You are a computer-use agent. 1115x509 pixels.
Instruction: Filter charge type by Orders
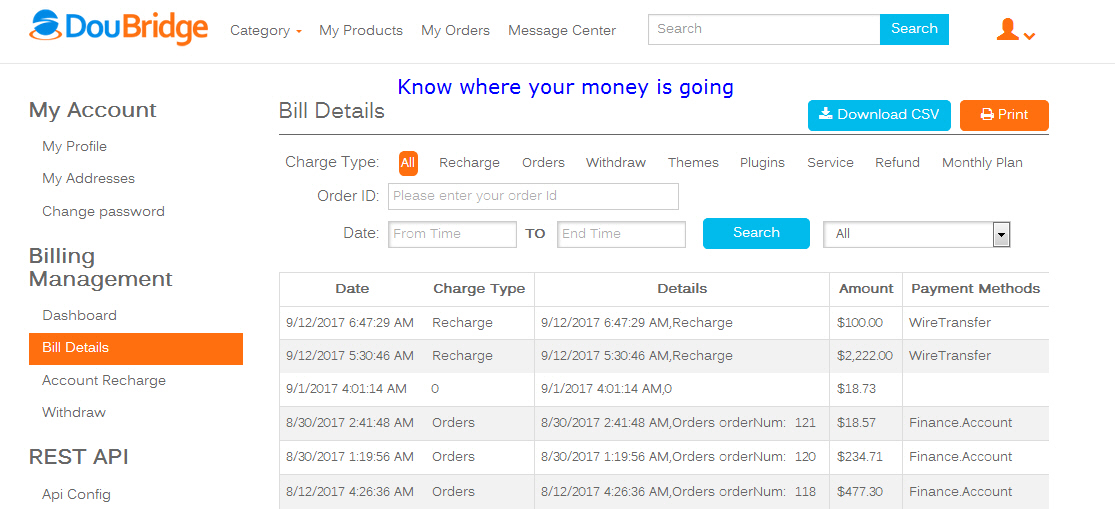pos(543,163)
